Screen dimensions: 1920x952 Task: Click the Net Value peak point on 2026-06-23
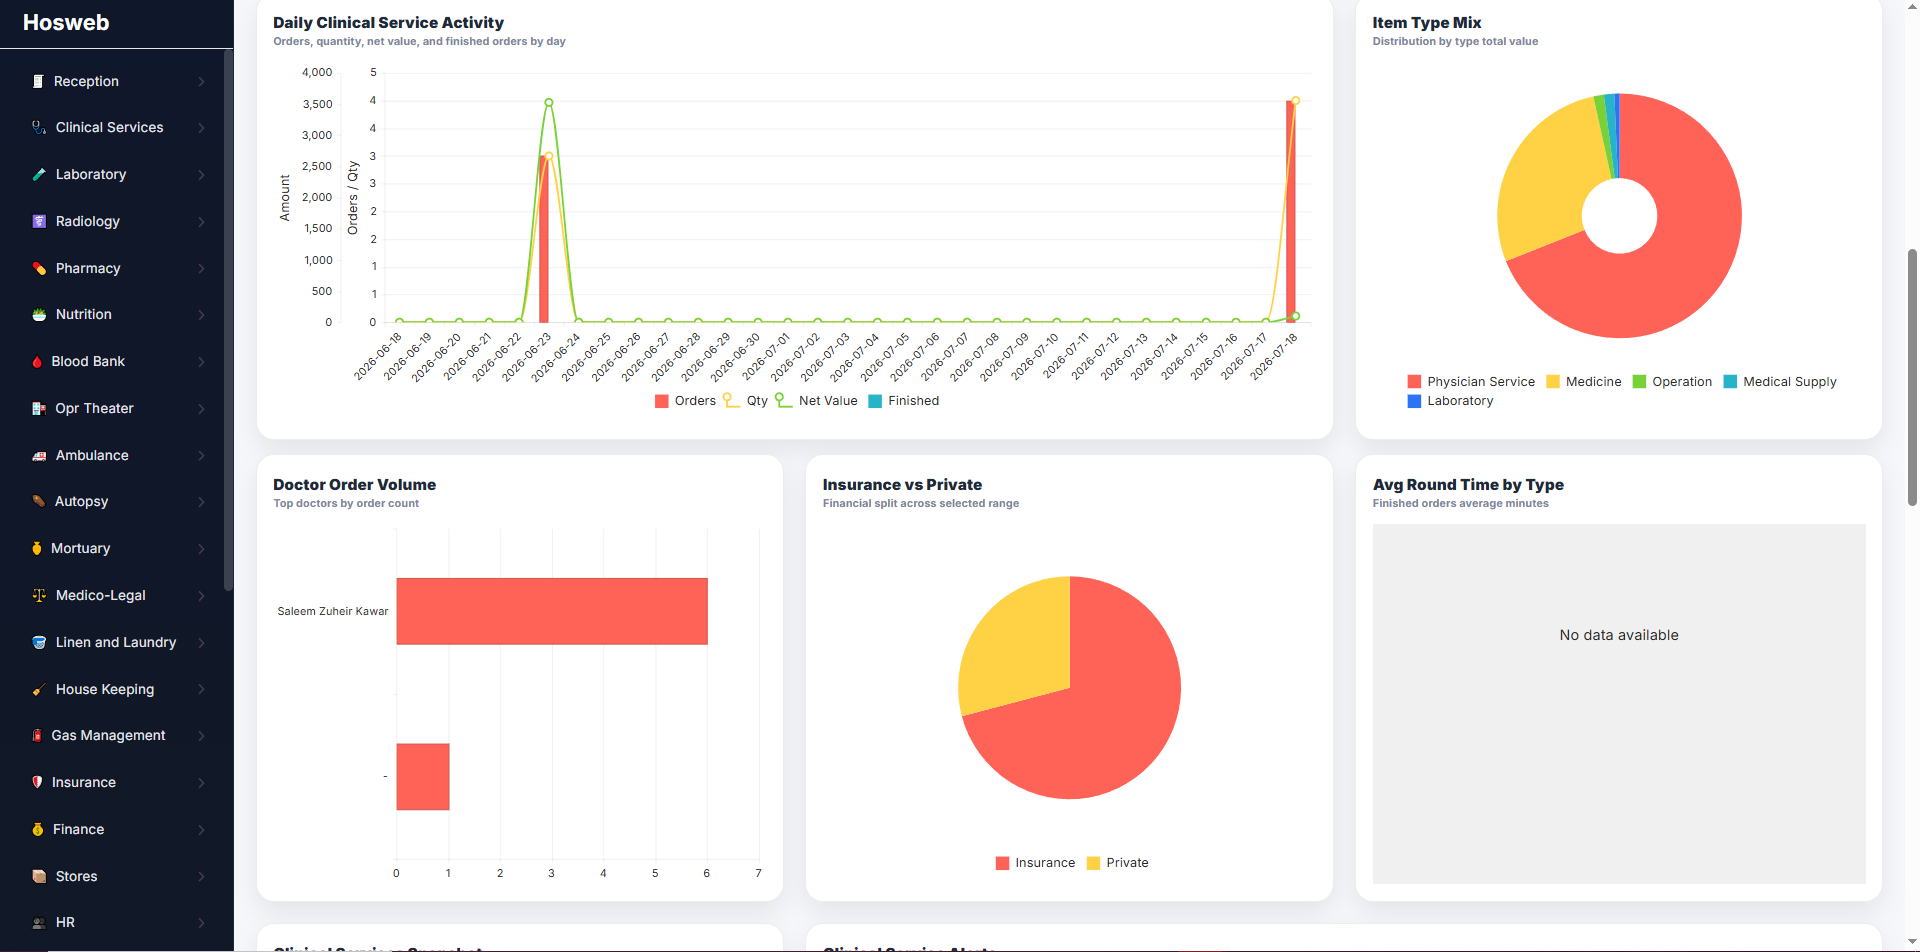pos(549,103)
